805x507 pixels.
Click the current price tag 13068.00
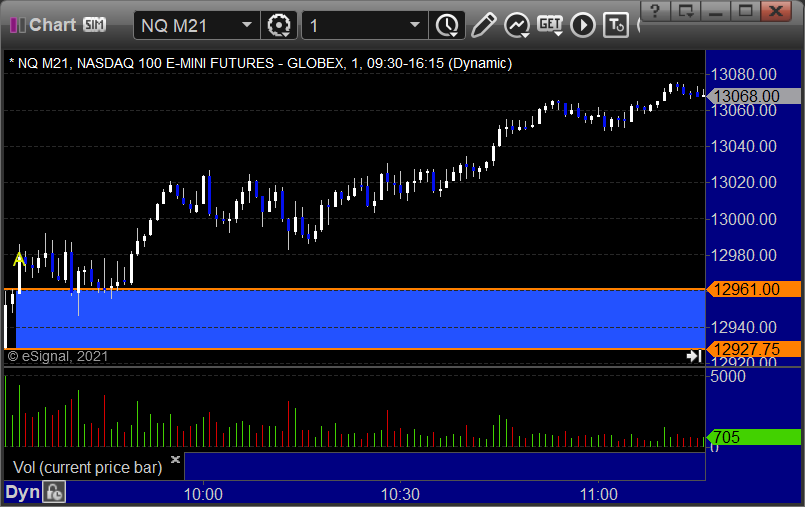coord(753,96)
